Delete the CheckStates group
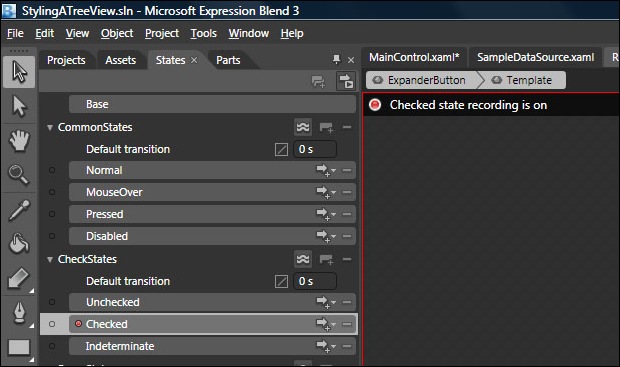The height and width of the screenshot is (367, 620). coord(347,259)
